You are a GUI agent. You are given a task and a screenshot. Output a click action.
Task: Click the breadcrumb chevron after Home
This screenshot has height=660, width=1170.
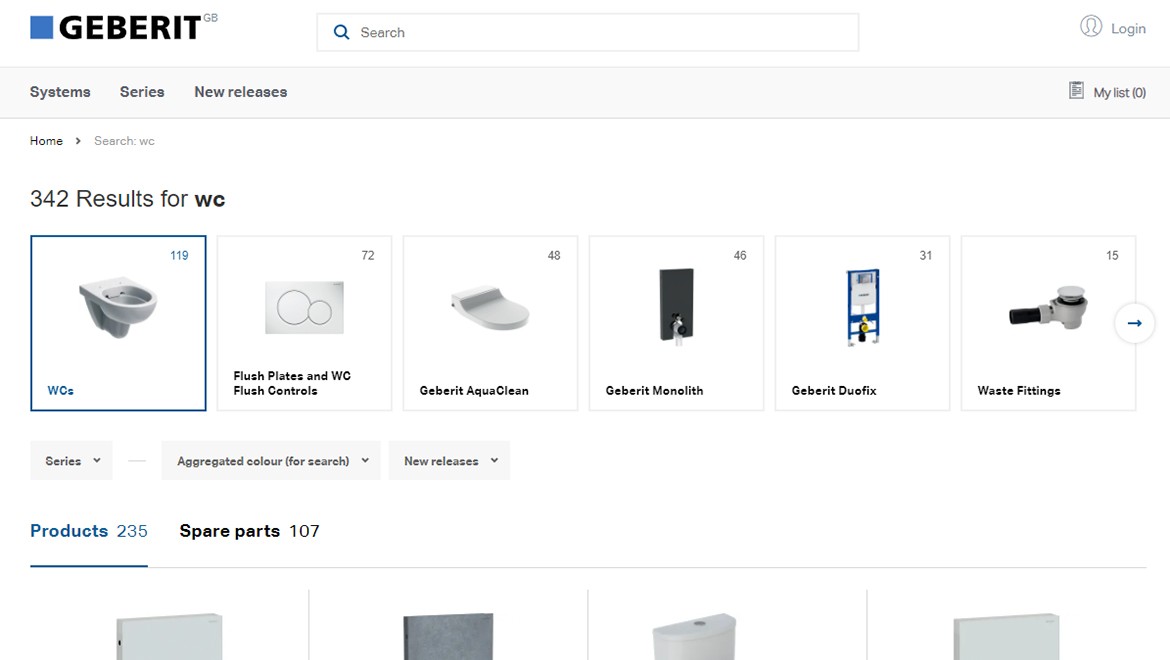coord(78,141)
